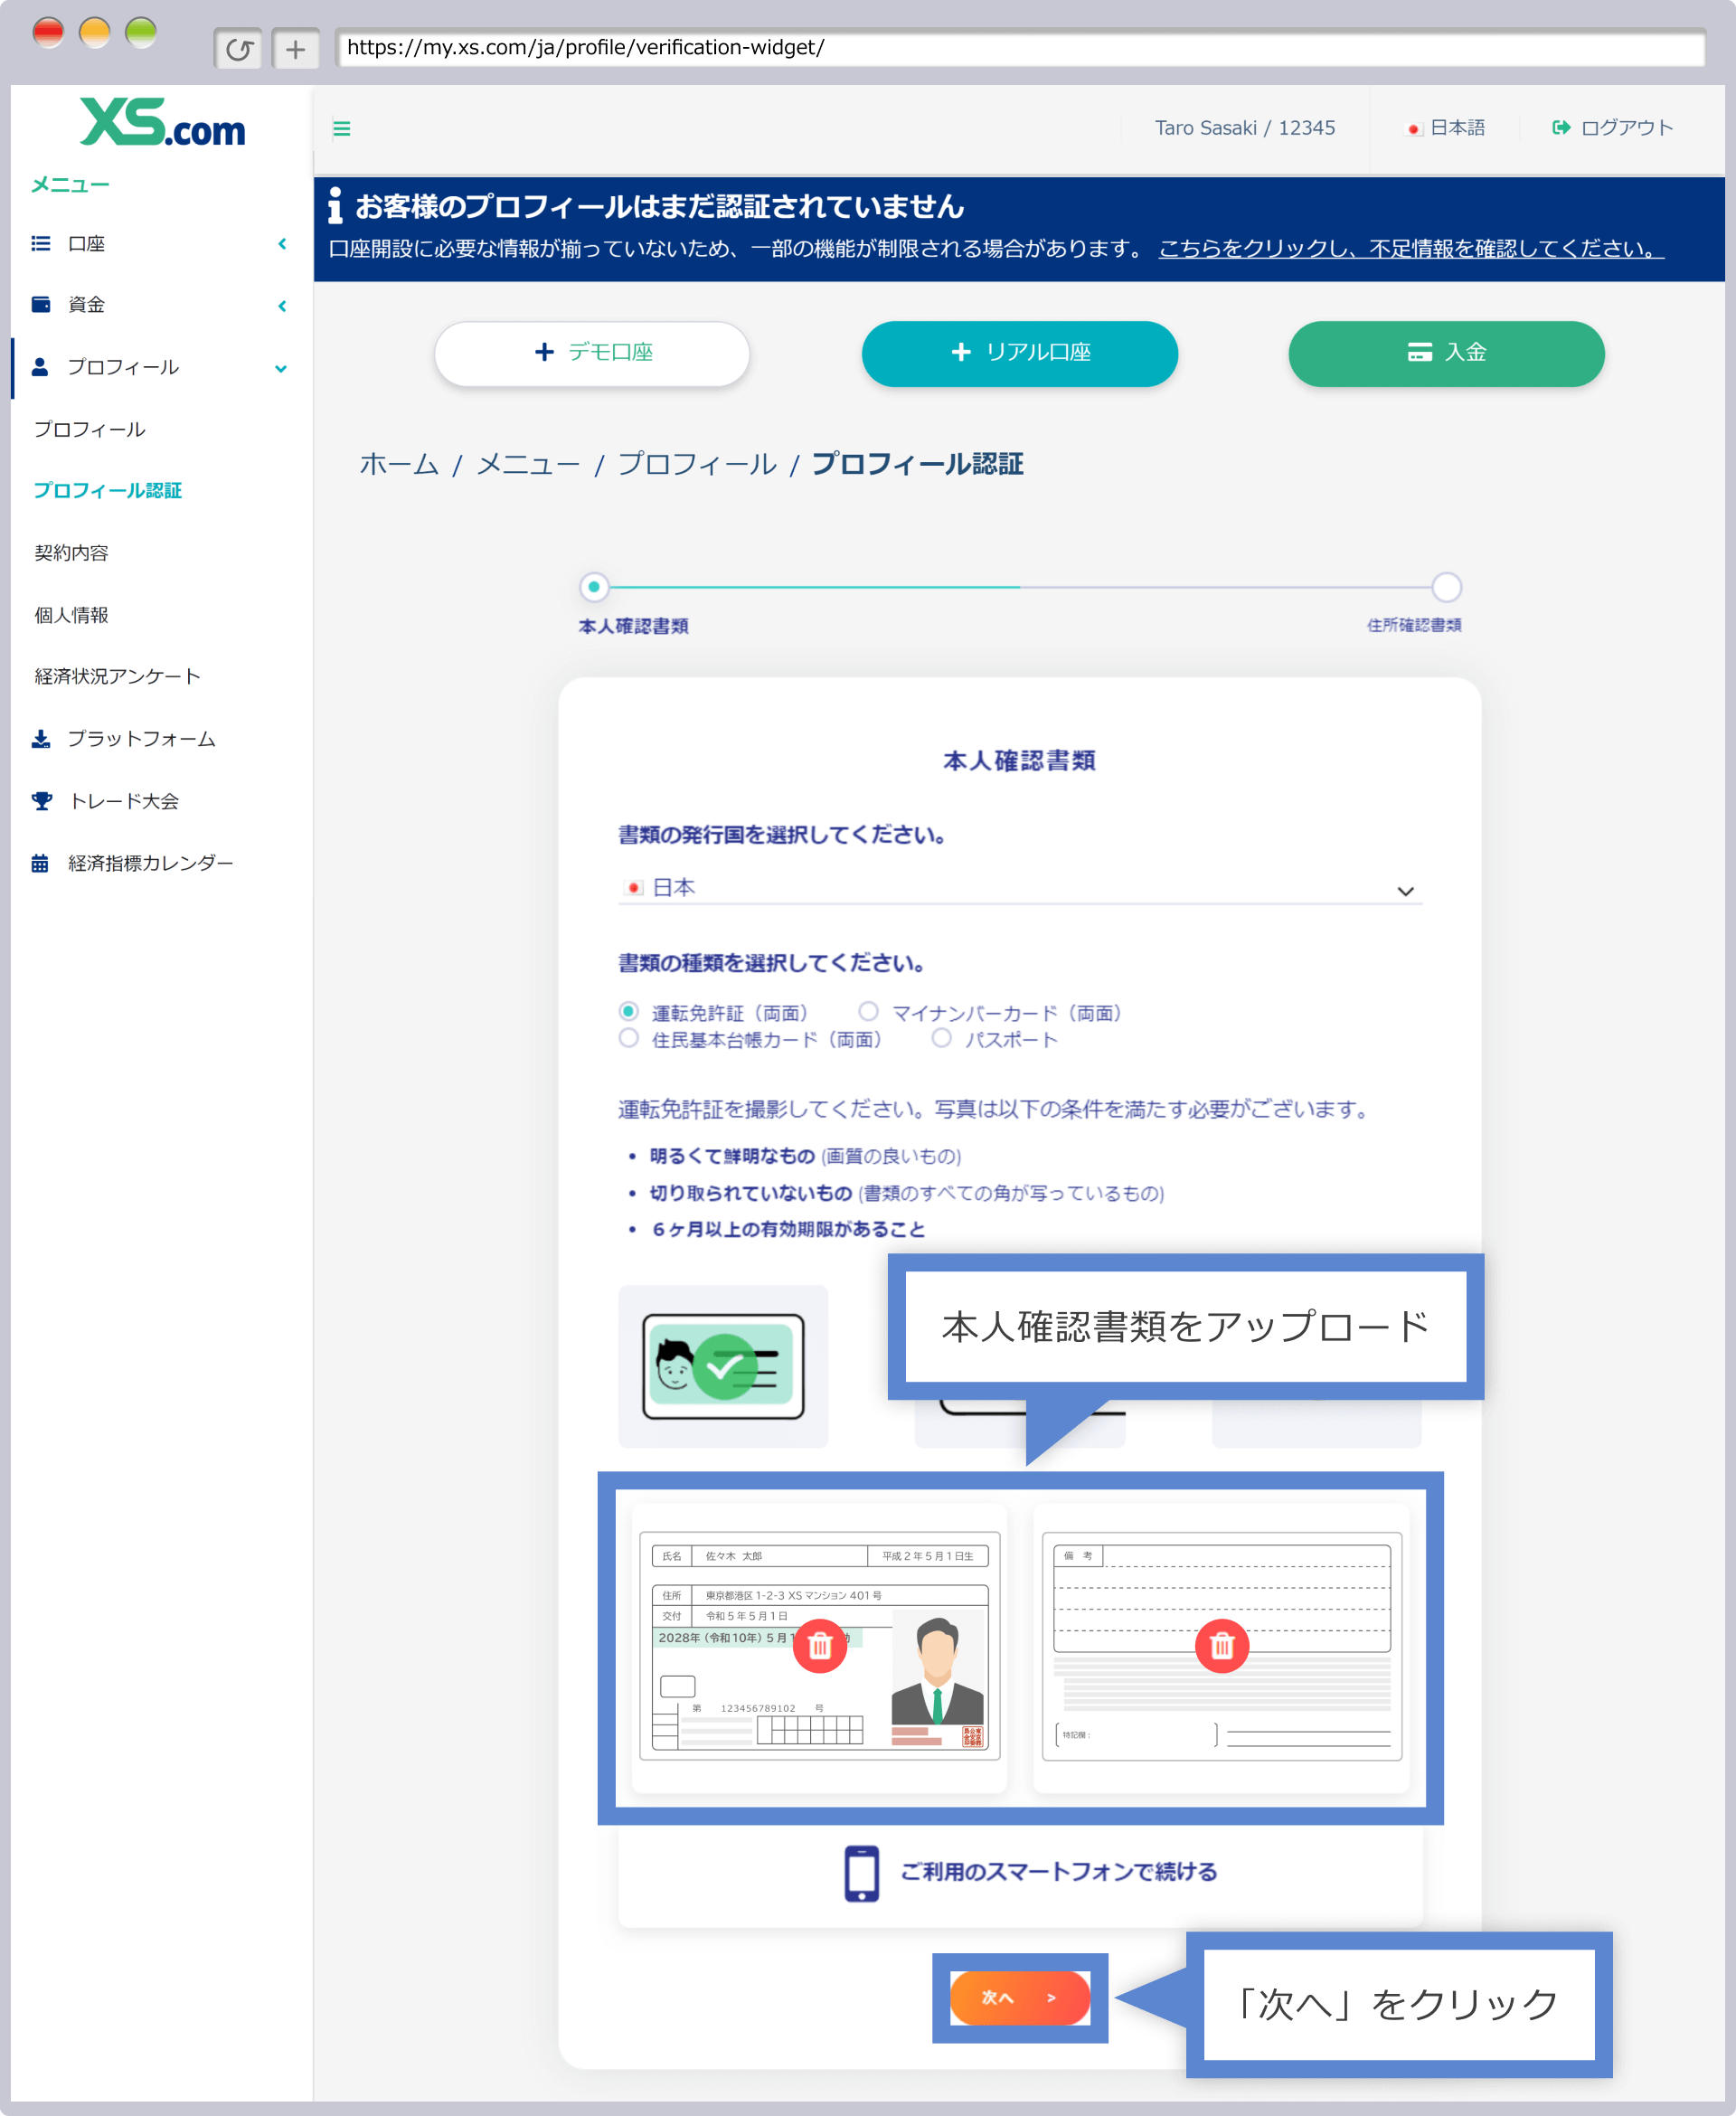
Task: Click the 口座 list icon in sidebar
Action: coord(41,243)
